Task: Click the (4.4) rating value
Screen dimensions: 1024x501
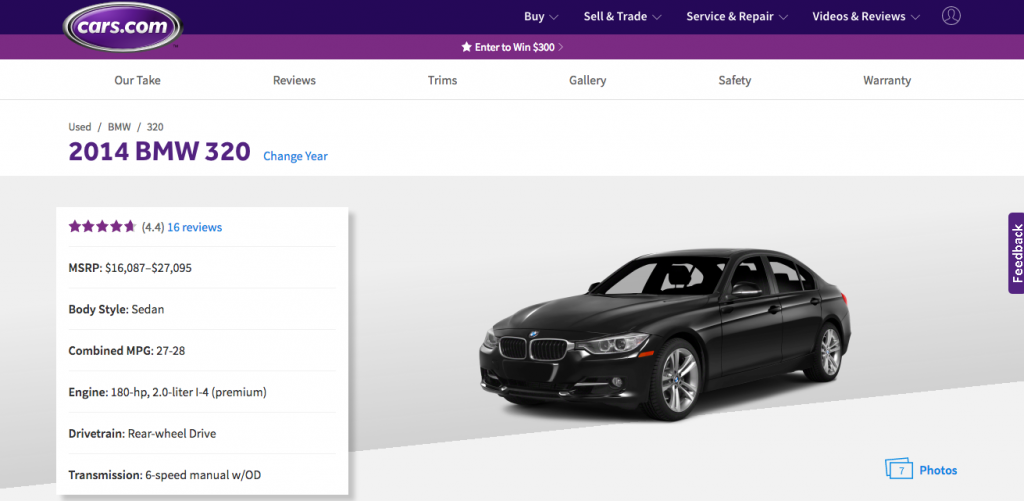Action: pos(153,227)
